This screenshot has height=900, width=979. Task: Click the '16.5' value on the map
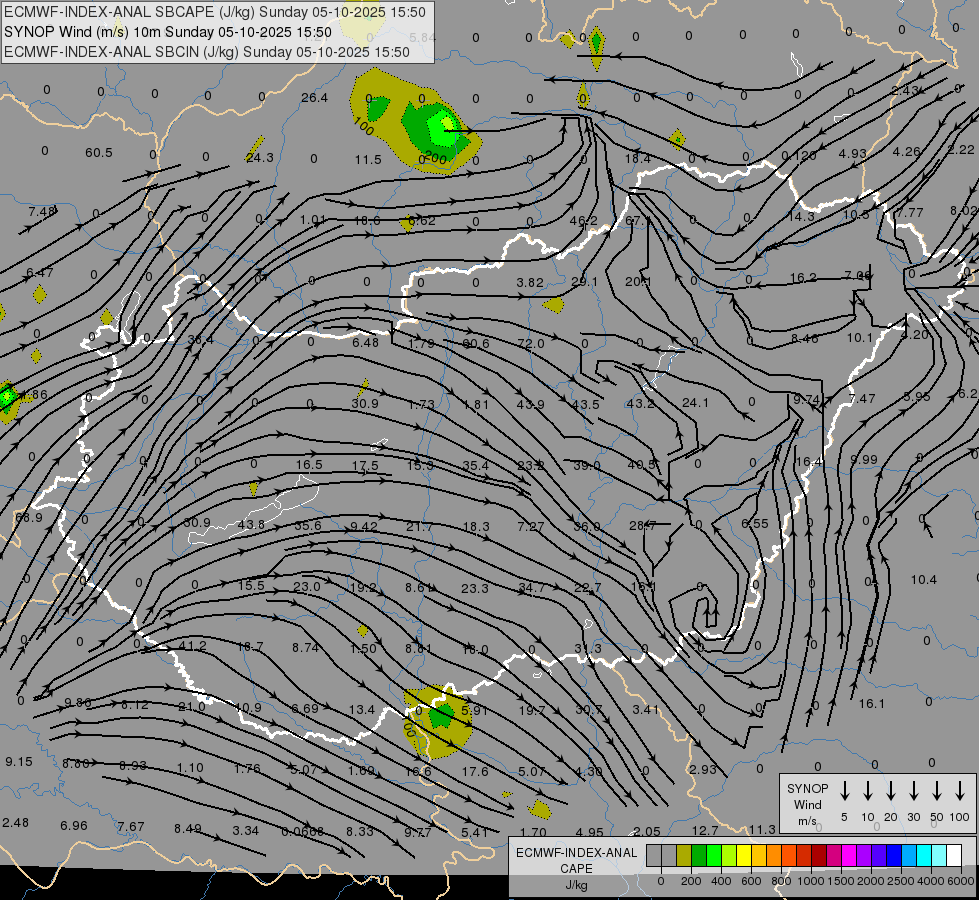[x=309, y=464]
